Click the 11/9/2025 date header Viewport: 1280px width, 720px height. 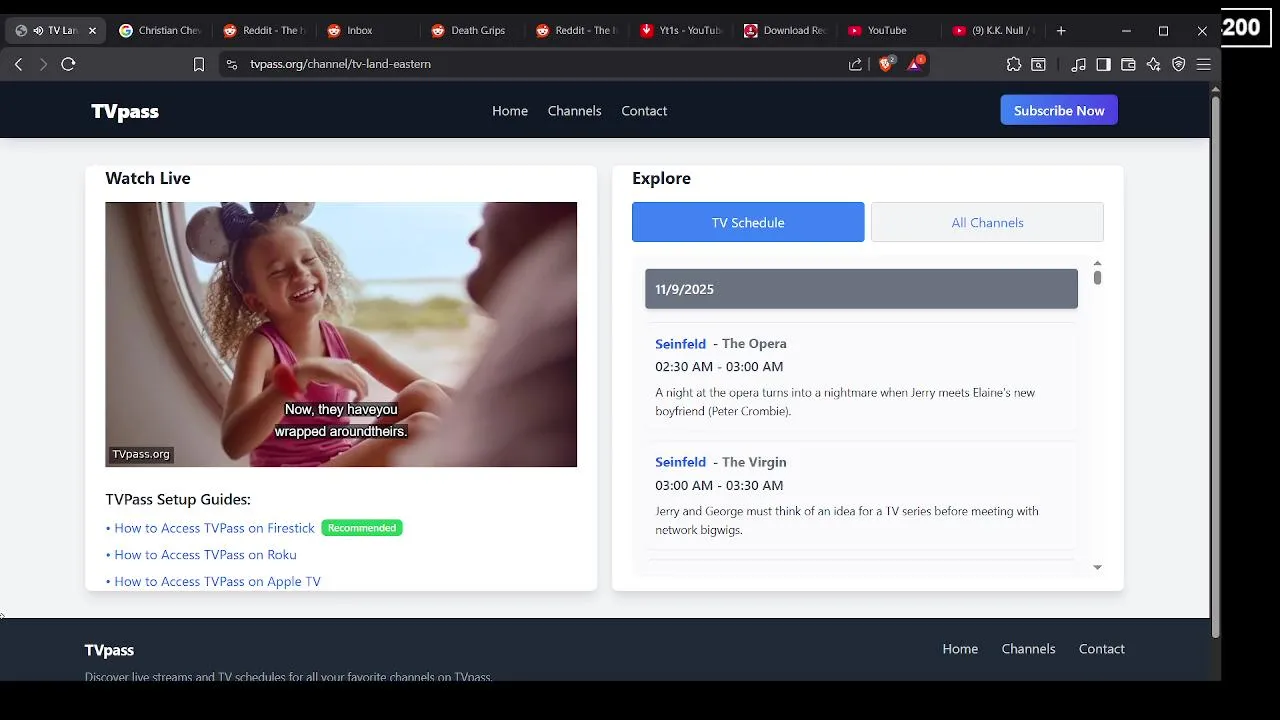point(861,289)
